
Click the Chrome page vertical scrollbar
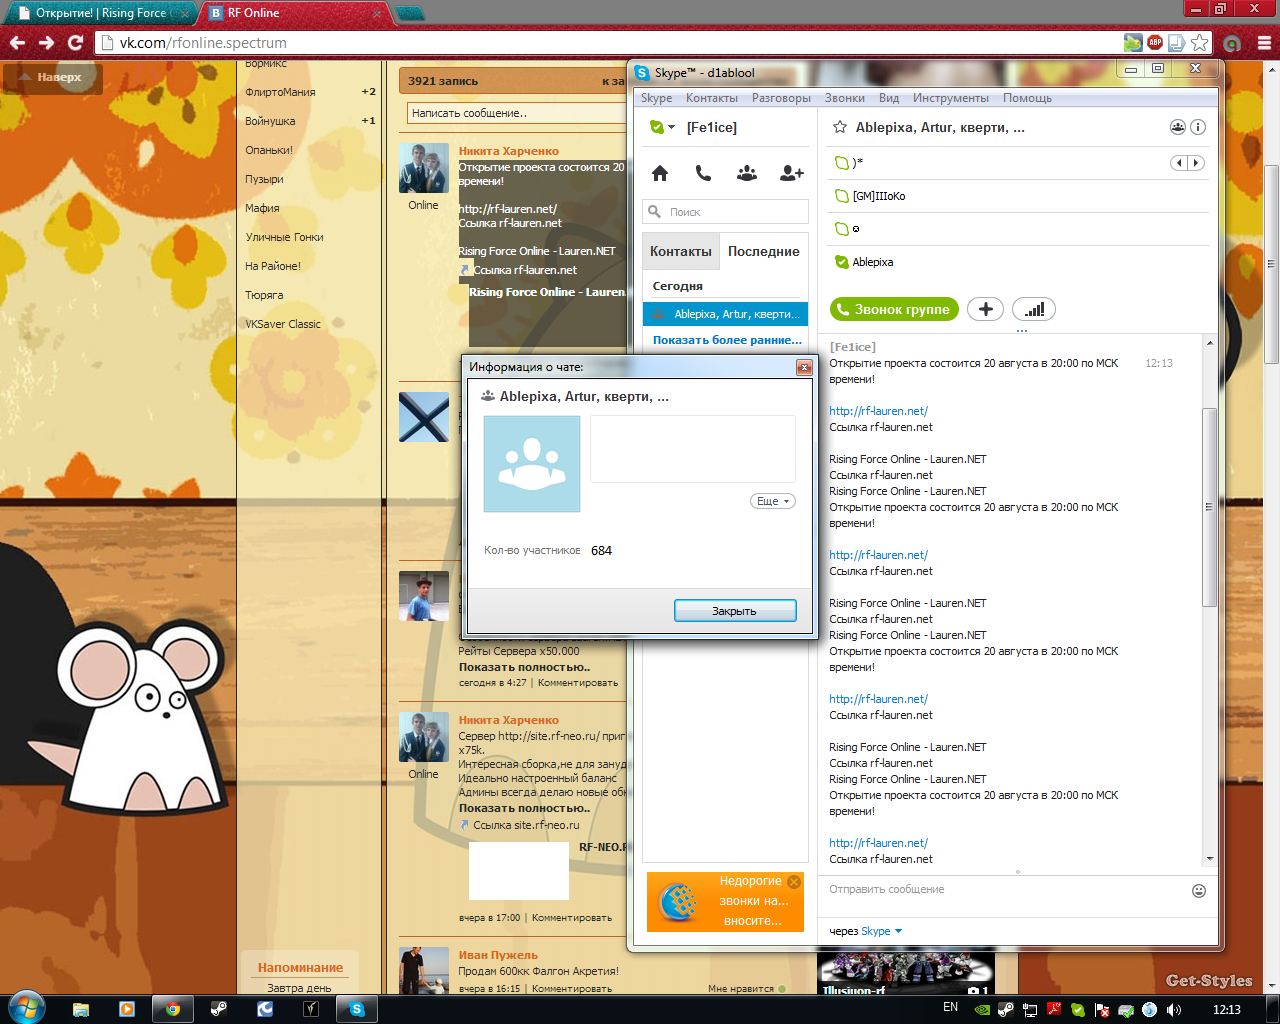coord(1271,264)
